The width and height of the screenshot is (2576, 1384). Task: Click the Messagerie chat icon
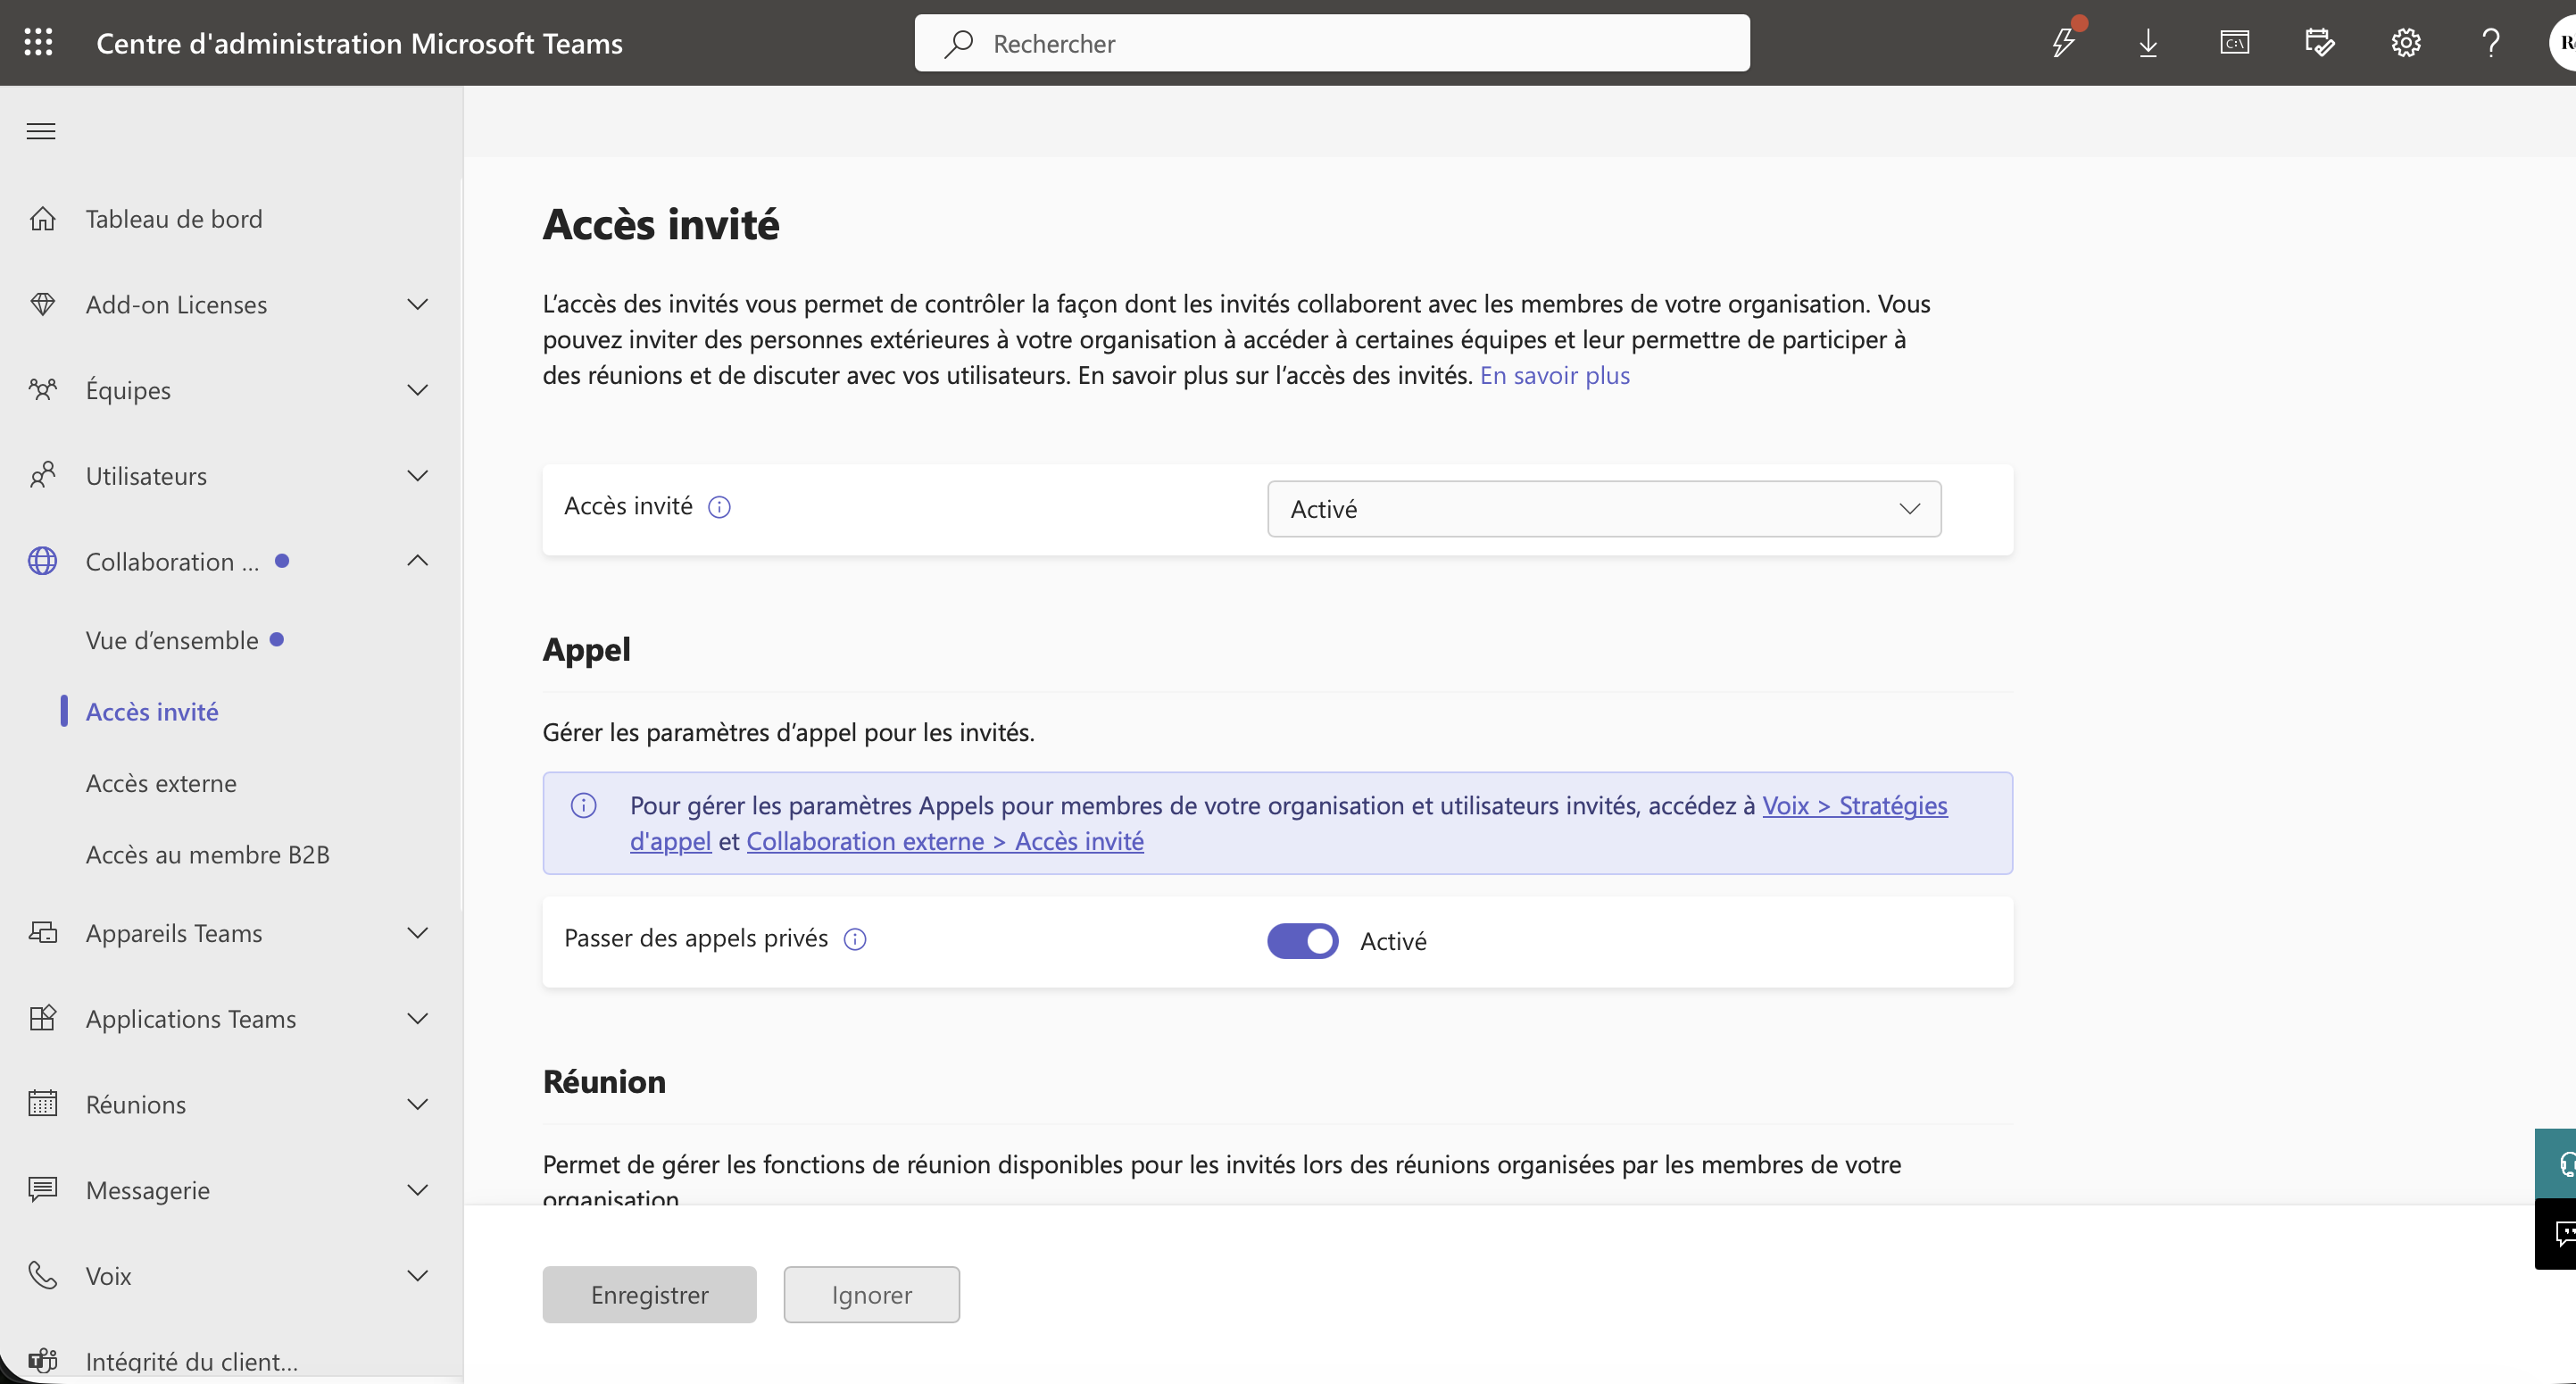click(x=42, y=1189)
